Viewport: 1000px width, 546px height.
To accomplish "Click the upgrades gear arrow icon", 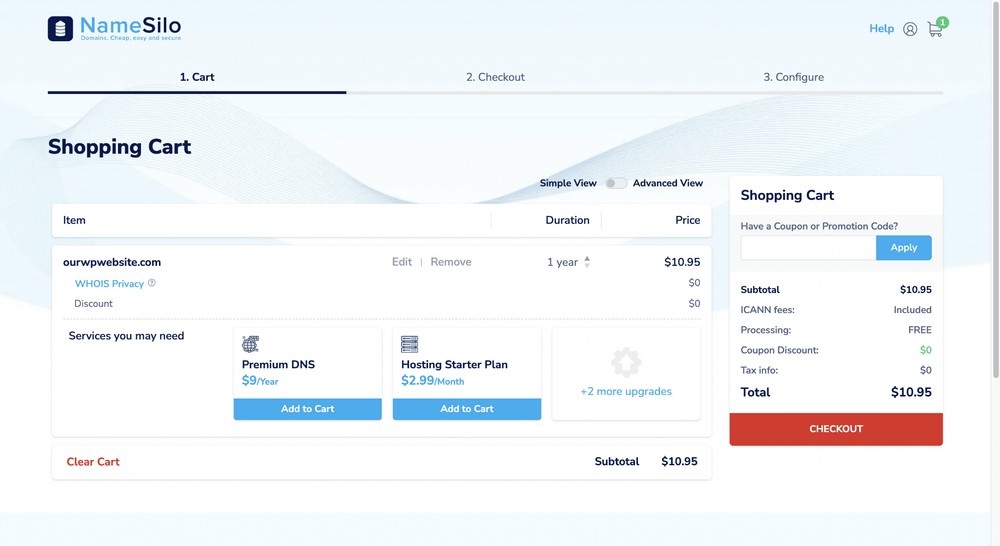I will (x=626, y=362).
